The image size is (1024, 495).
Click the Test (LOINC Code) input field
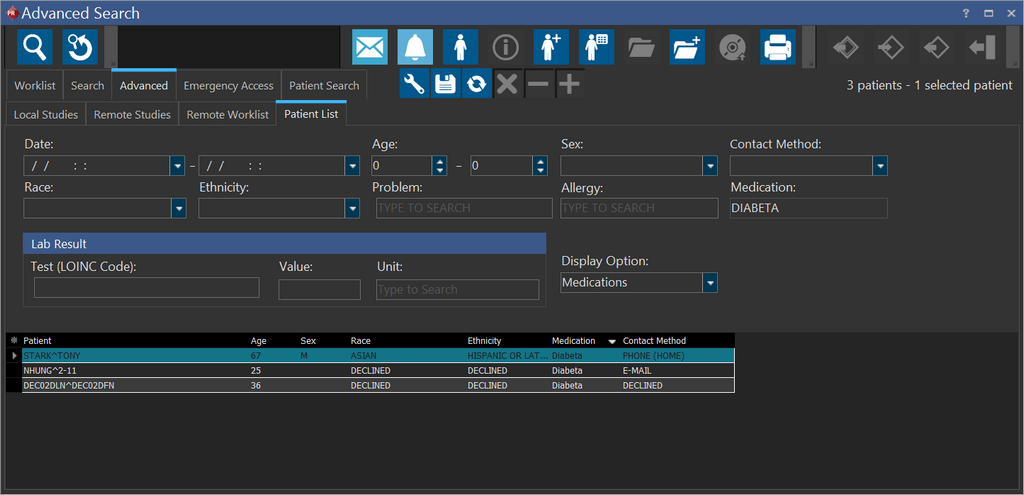pyautogui.click(x=146, y=289)
